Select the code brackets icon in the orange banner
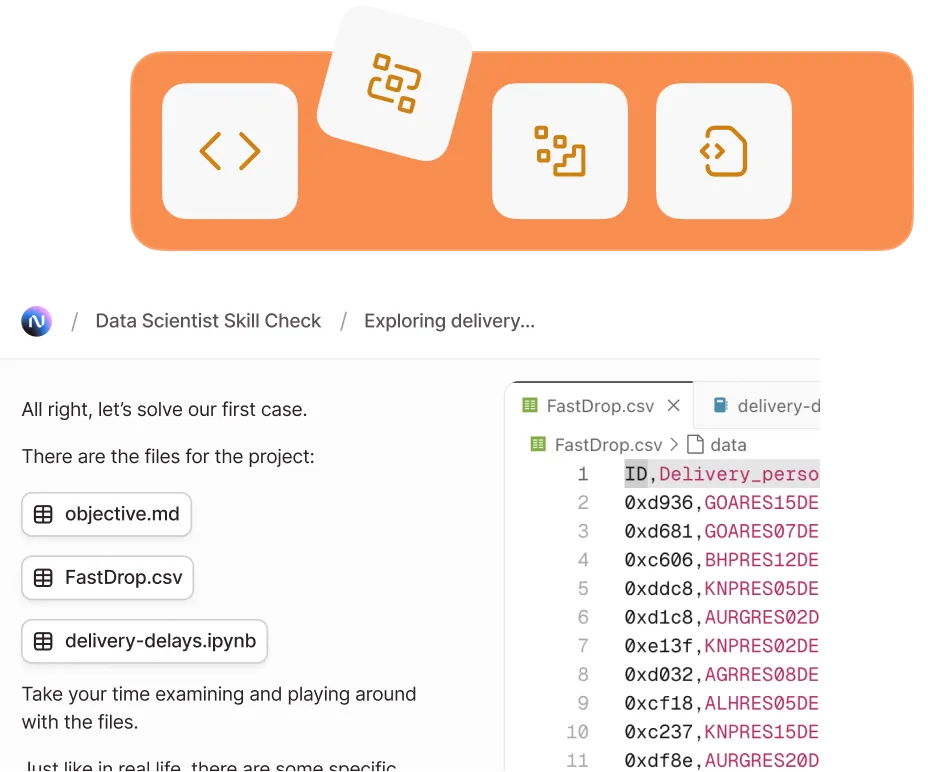Image resolution: width=928 pixels, height=772 pixels. 228,151
